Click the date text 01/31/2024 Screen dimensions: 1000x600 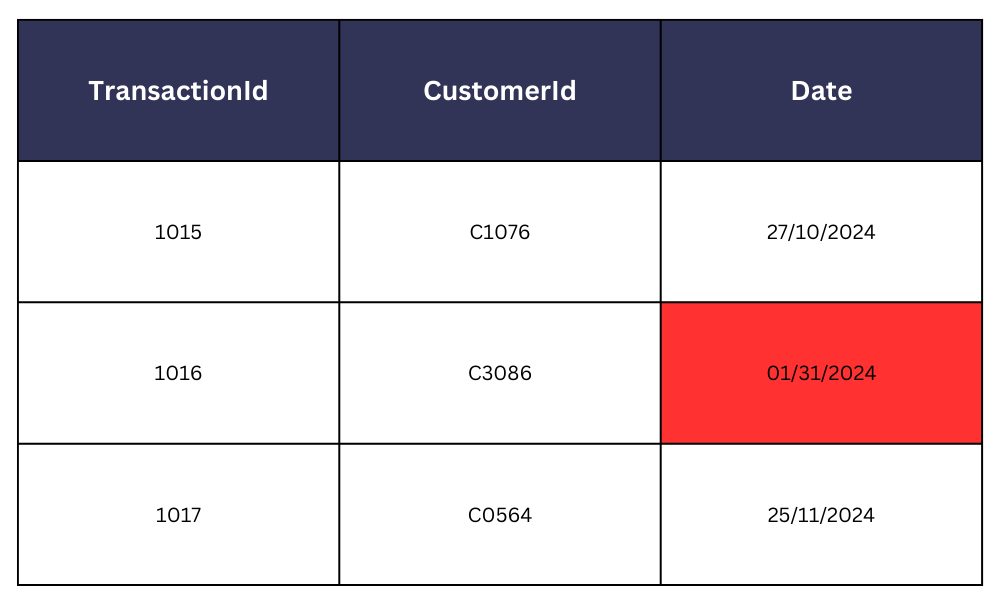coord(821,373)
